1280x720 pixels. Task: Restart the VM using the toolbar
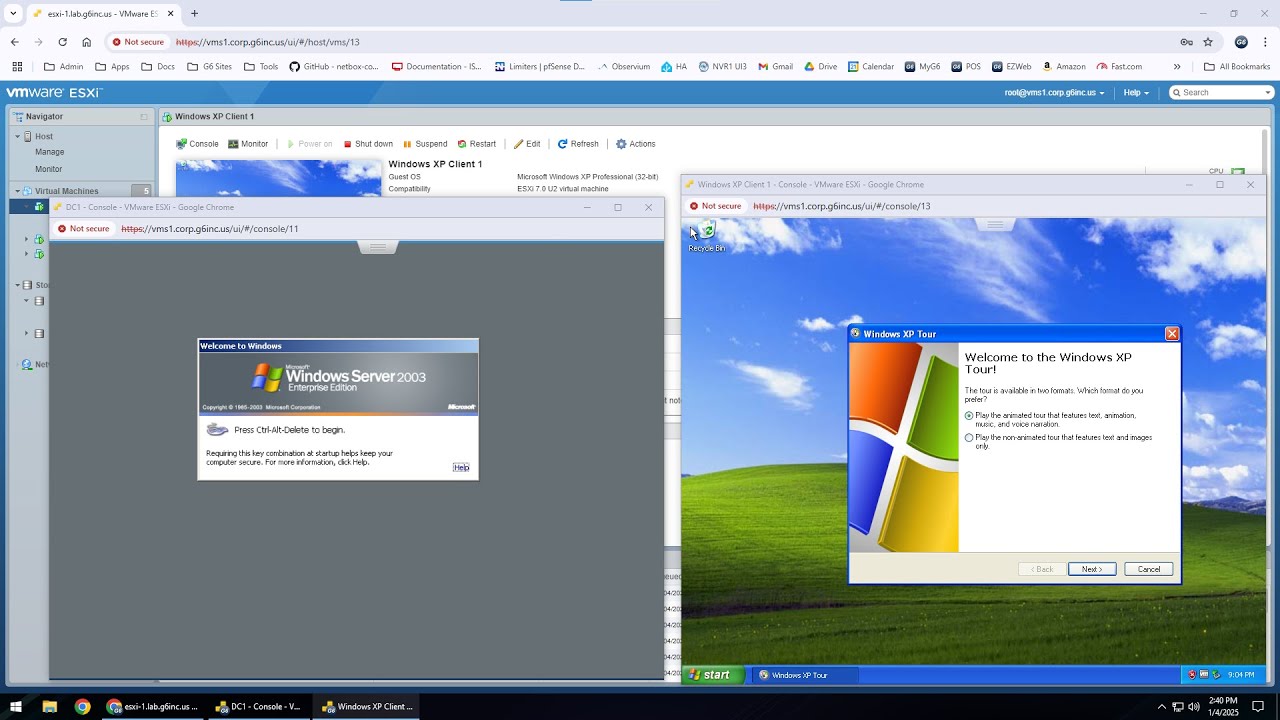[x=476, y=144]
